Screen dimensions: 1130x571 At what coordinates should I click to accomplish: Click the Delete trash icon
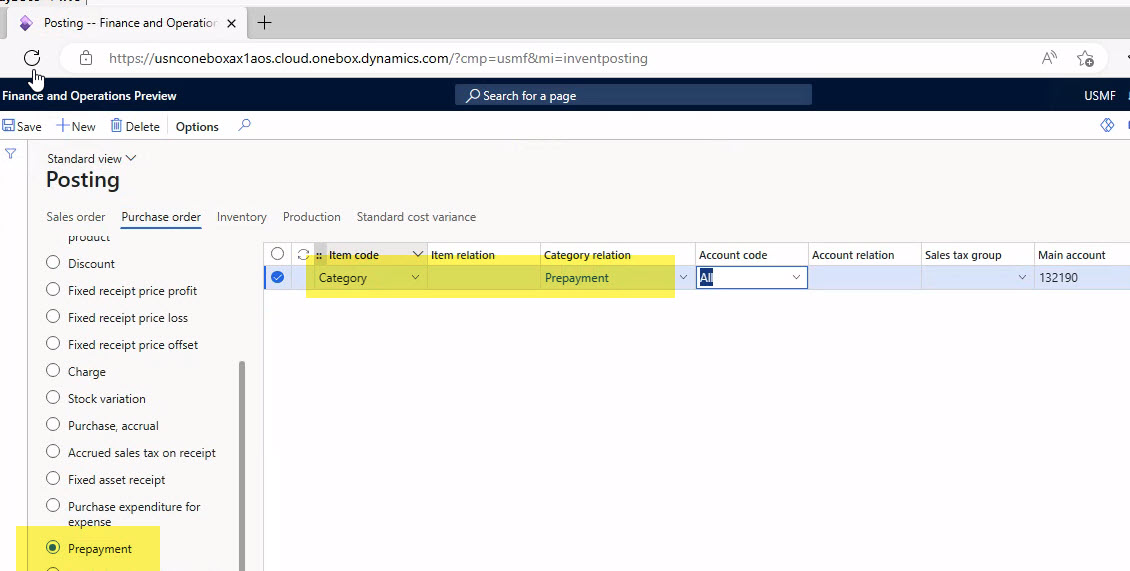(x=117, y=126)
